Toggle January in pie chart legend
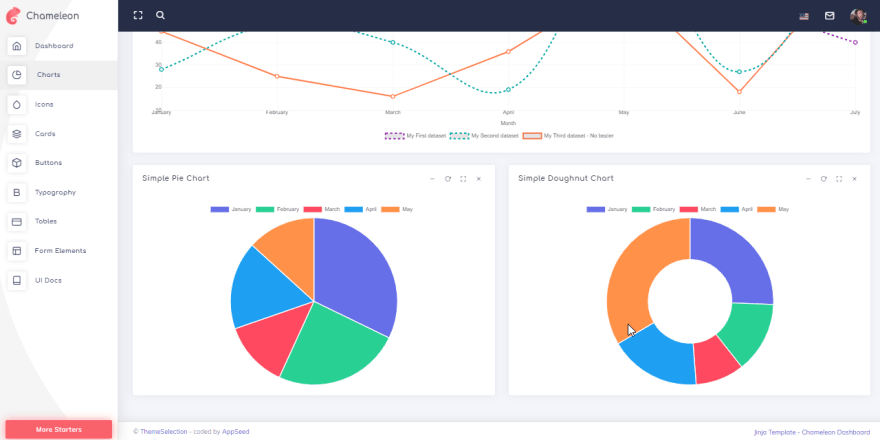 [231, 209]
